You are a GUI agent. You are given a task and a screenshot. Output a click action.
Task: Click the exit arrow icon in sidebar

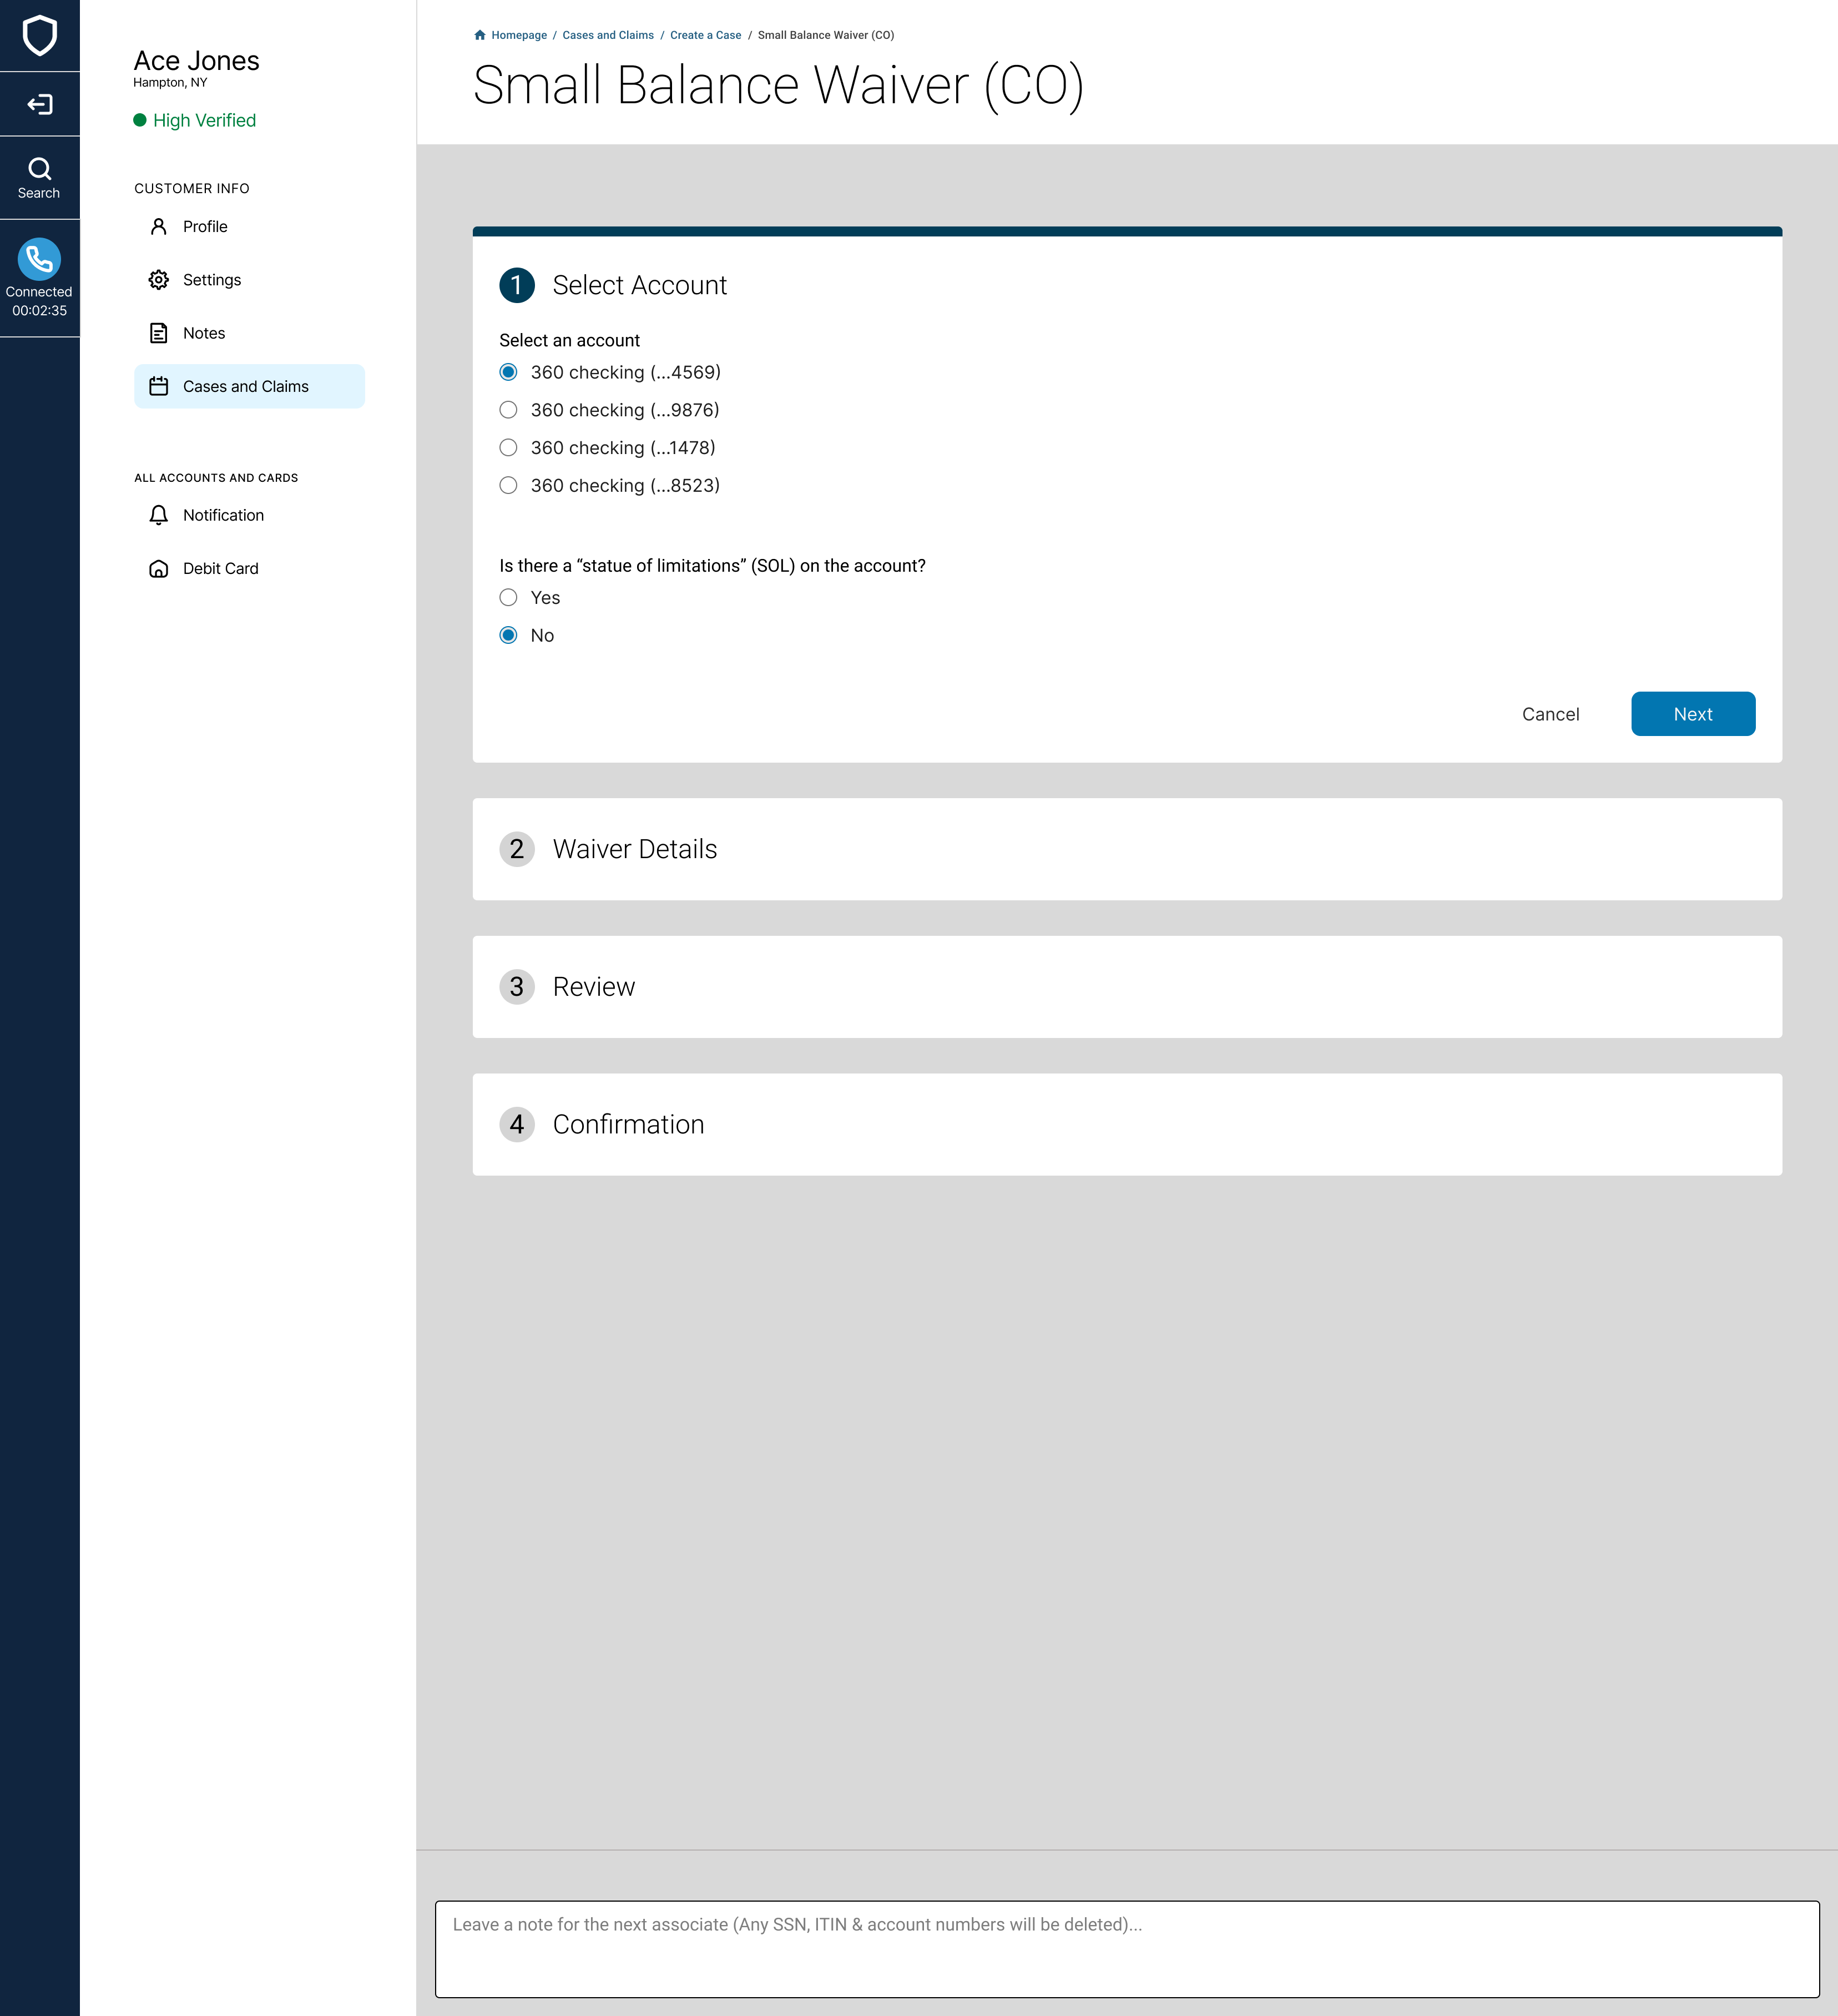tap(39, 104)
